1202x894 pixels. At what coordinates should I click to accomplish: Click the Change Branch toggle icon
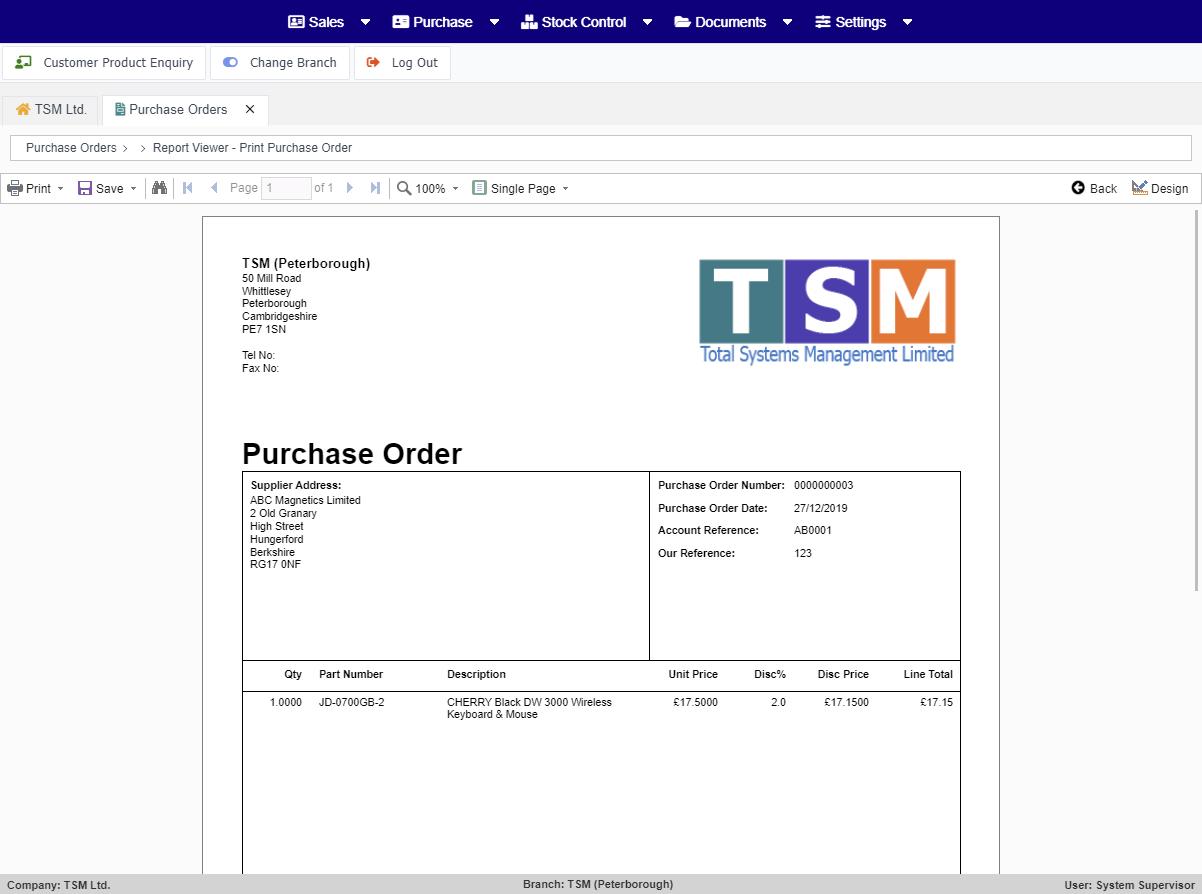pos(230,62)
